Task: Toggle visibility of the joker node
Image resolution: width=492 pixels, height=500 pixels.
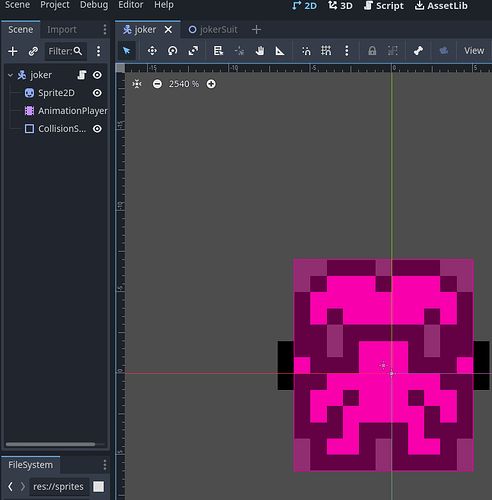Action: coord(97,75)
